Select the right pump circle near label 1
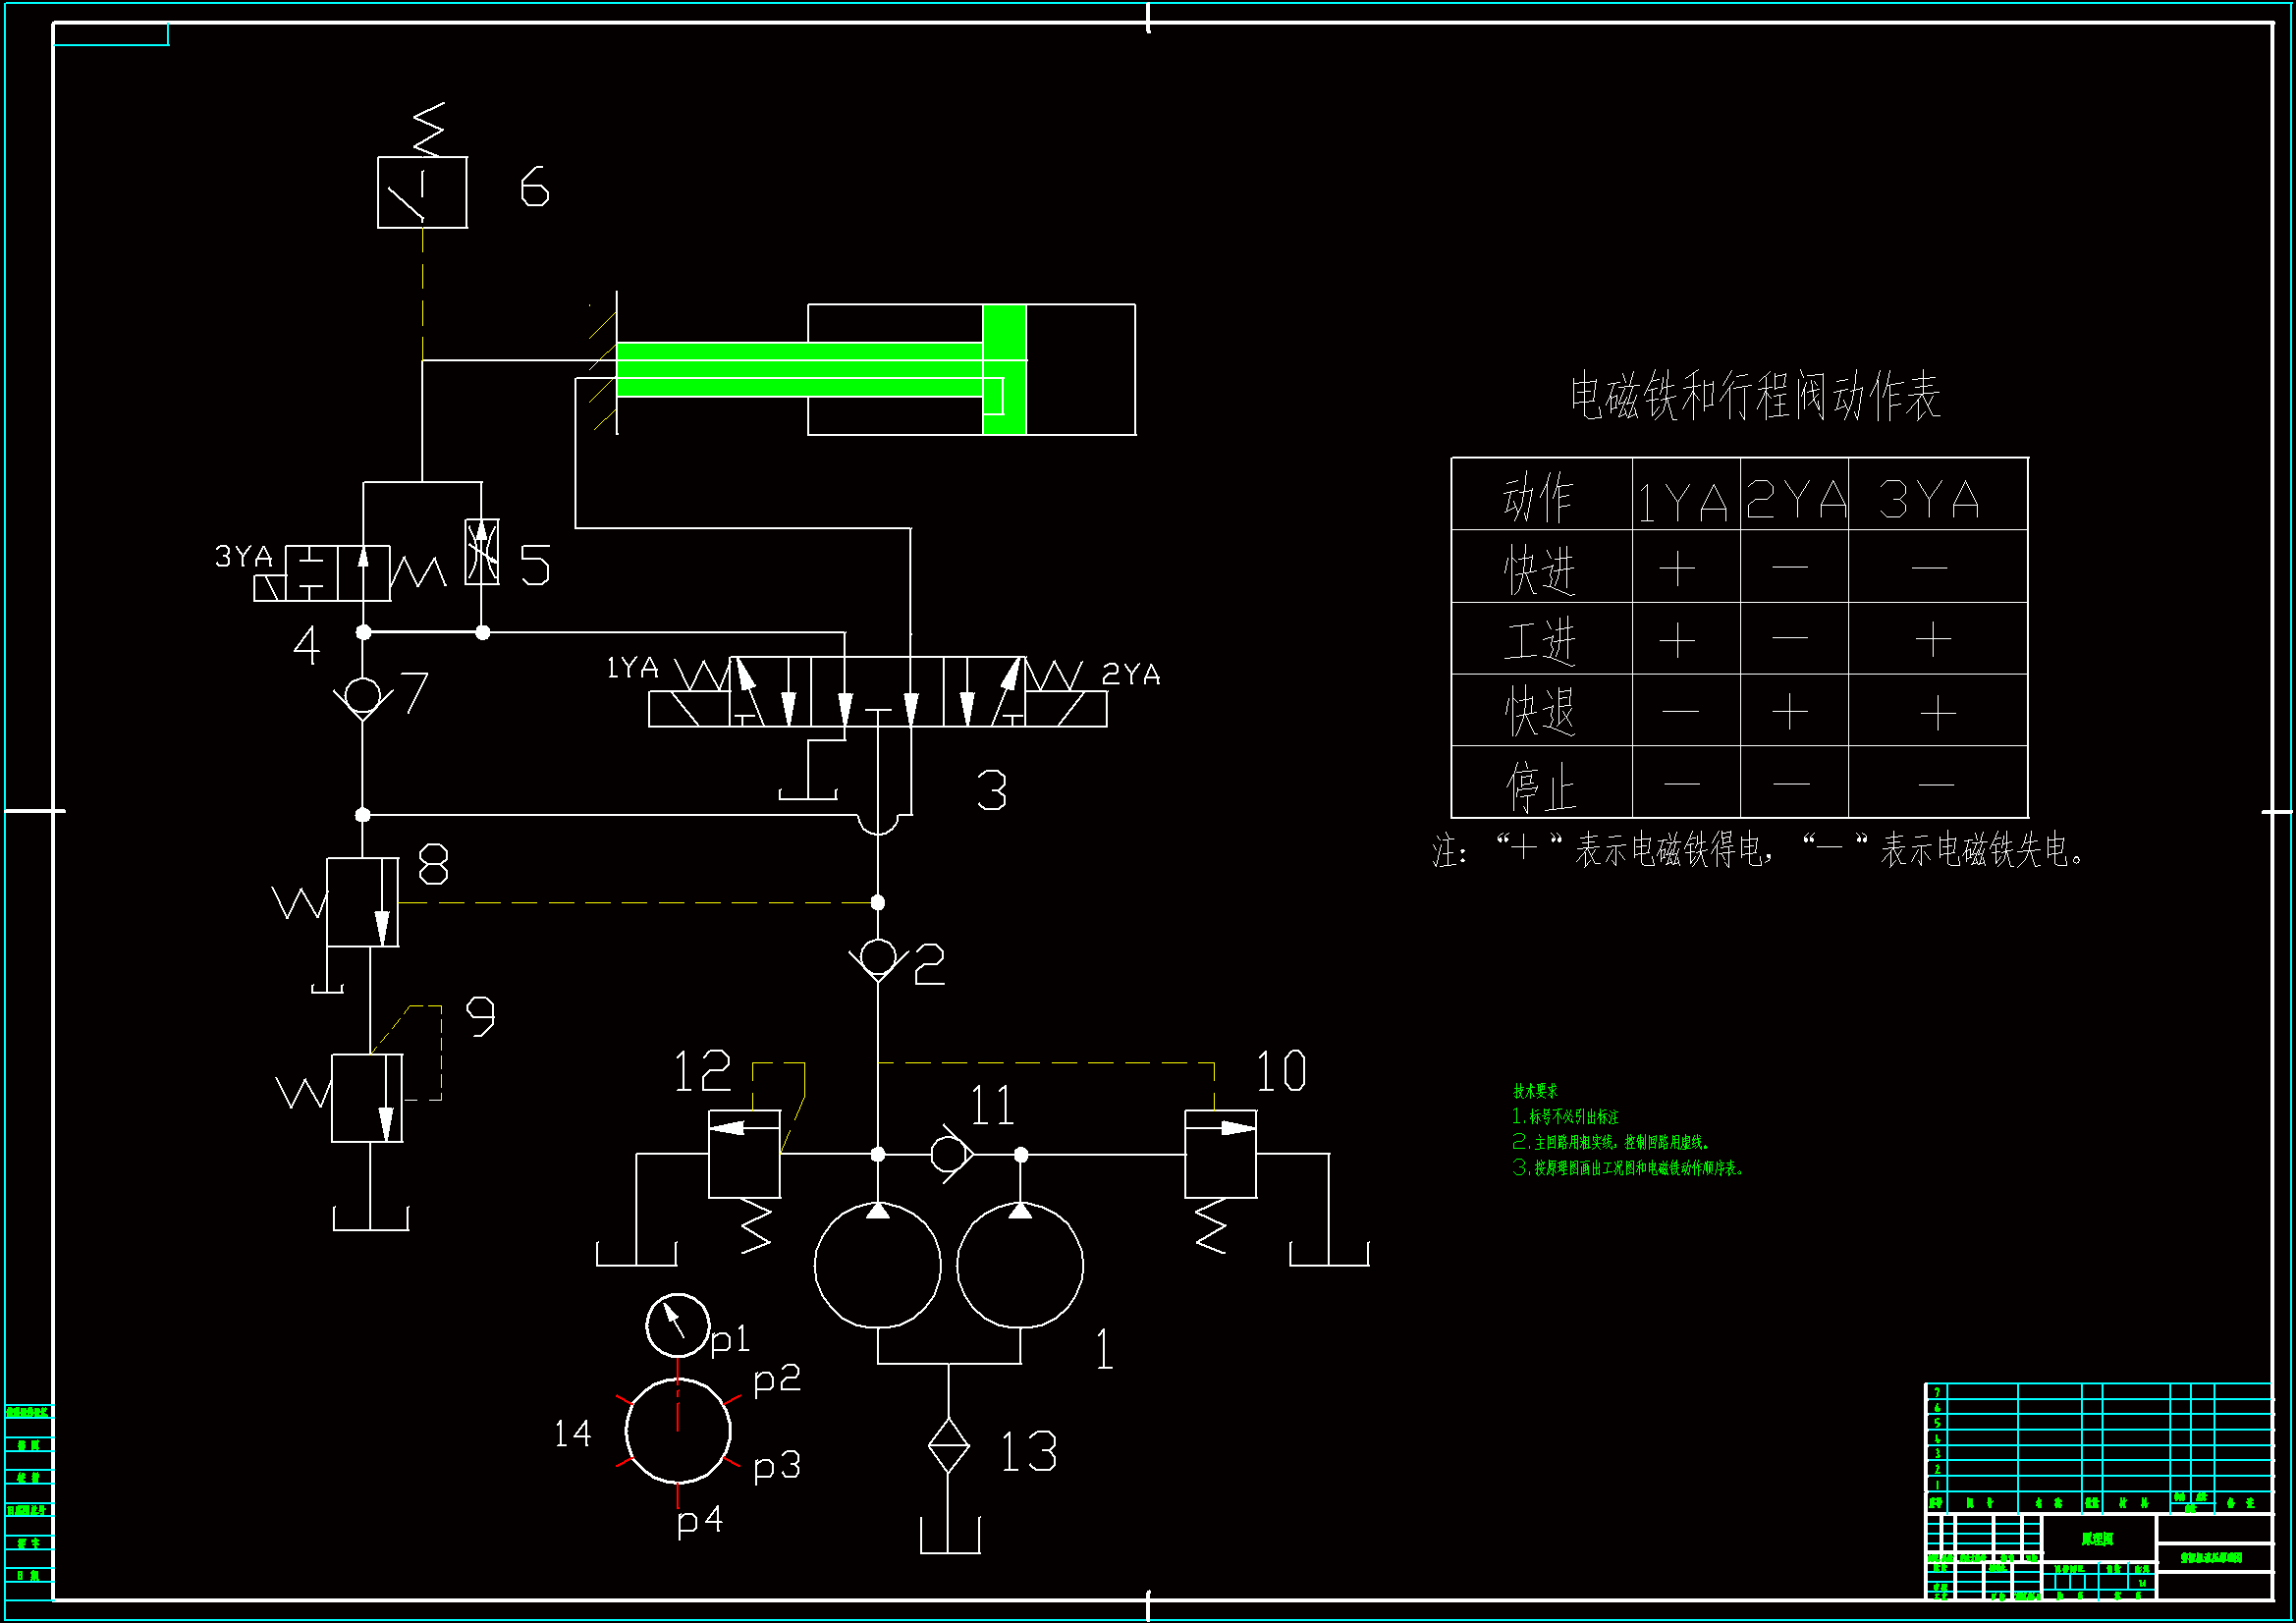The image size is (2296, 1623). pyautogui.click(x=1019, y=1265)
